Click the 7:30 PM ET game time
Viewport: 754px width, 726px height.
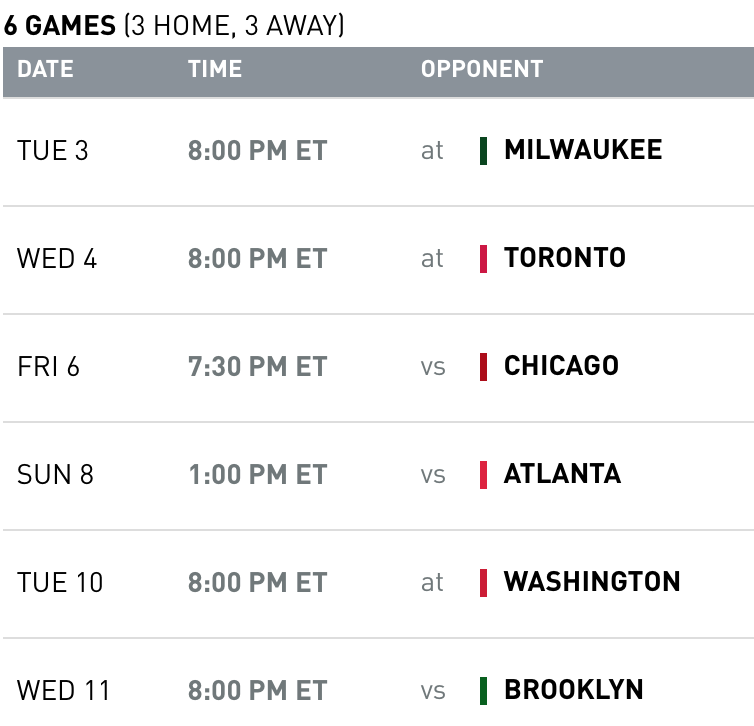(x=257, y=367)
